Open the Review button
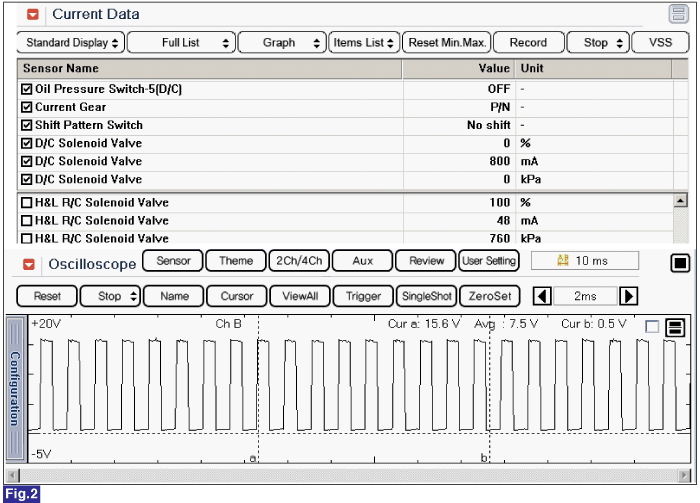Image resolution: width=700 pixels, height=503 pixels. tap(426, 261)
